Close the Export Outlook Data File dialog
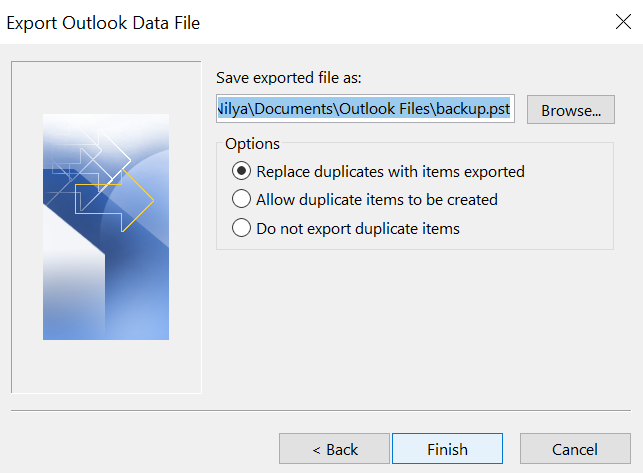The image size is (643, 473). tap(623, 21)
